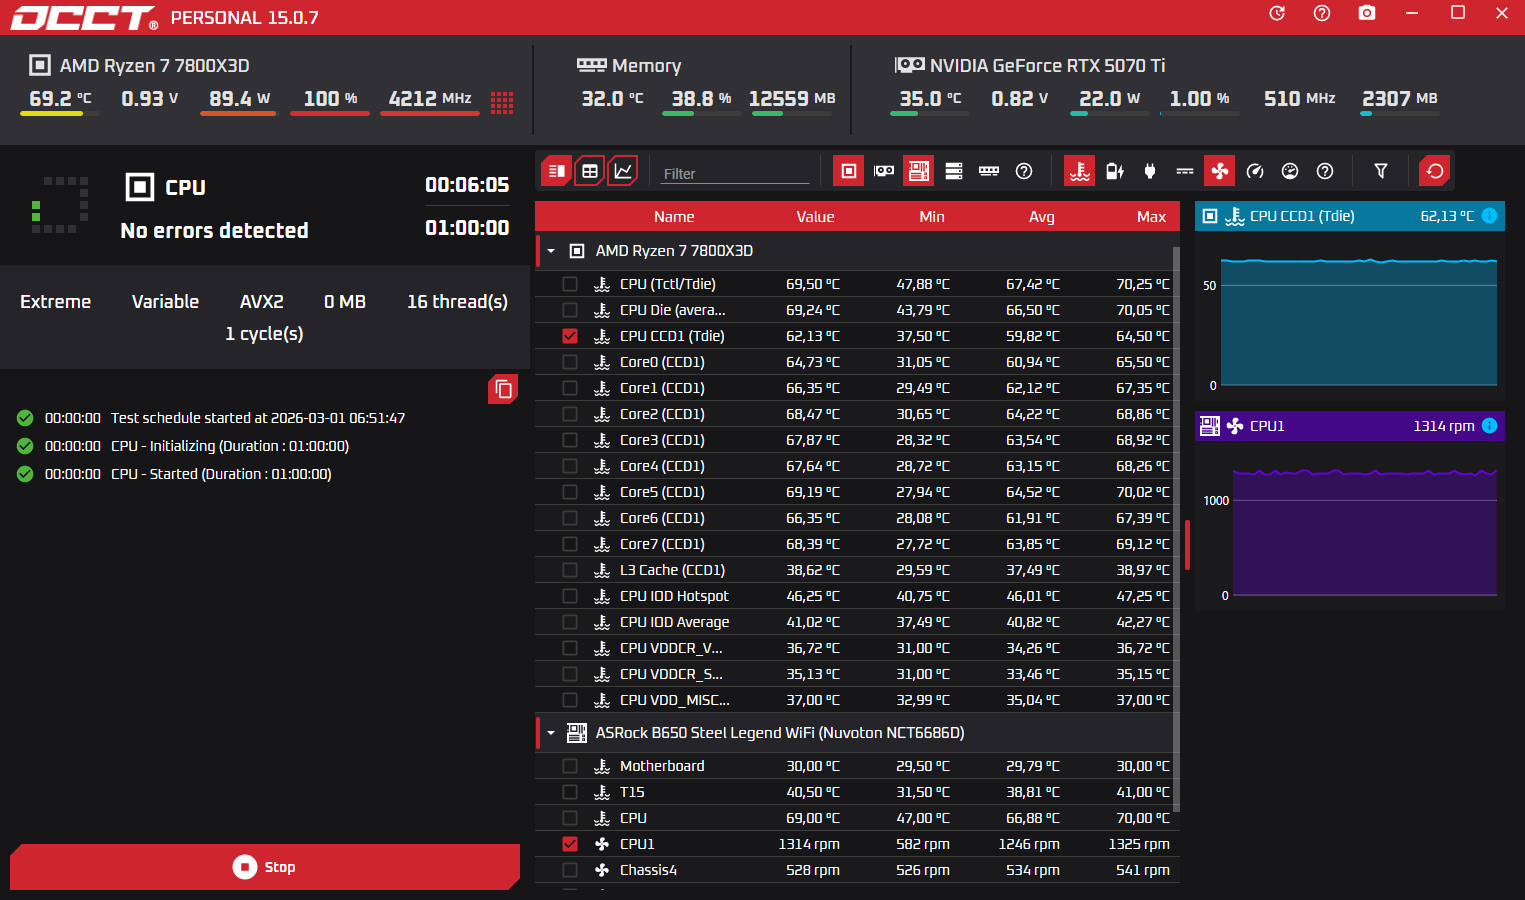Toggle the temperature sensor type filter icon
The height and width of the screenshot is (900, 1525).
coord(1079,171)
